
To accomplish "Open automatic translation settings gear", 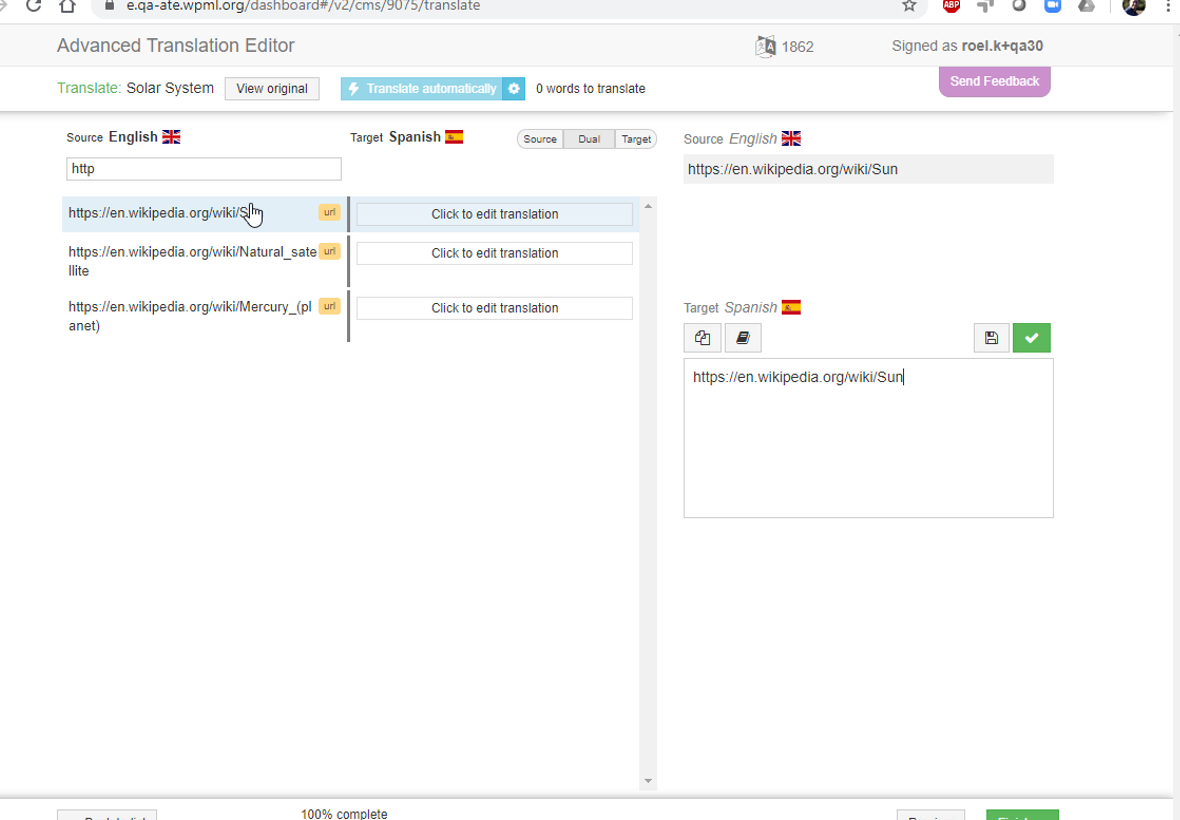I will [x=514, y=89].
